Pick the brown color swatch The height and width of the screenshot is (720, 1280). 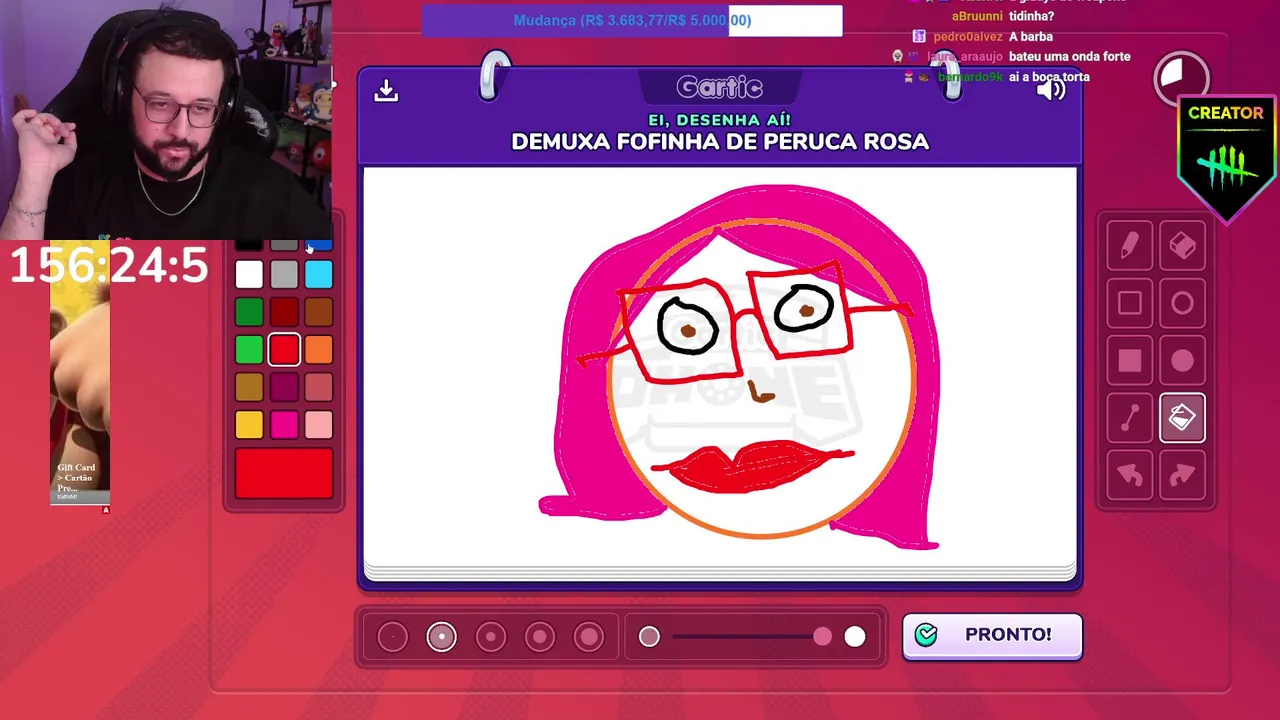(319, 312)
